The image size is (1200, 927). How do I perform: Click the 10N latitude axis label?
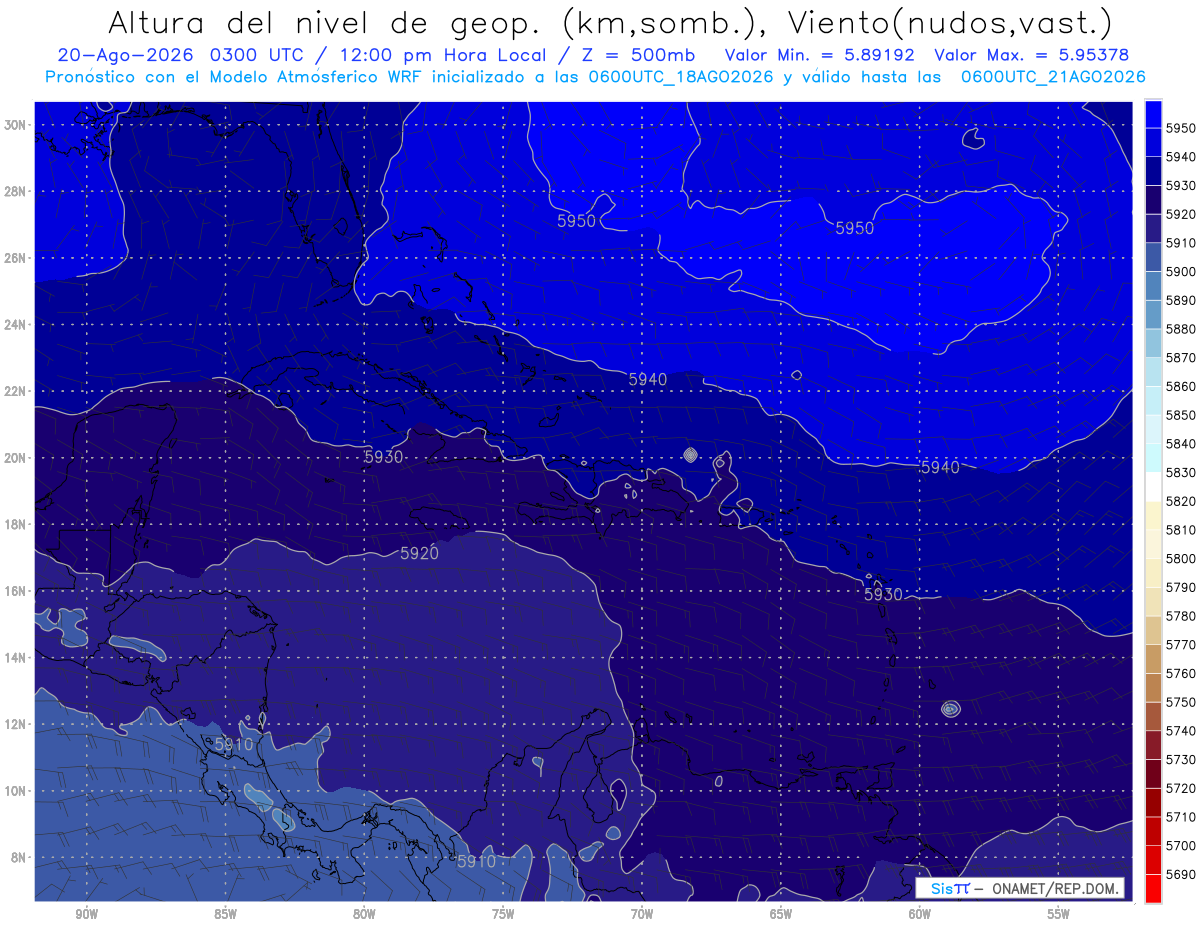[x=17, y=791]
